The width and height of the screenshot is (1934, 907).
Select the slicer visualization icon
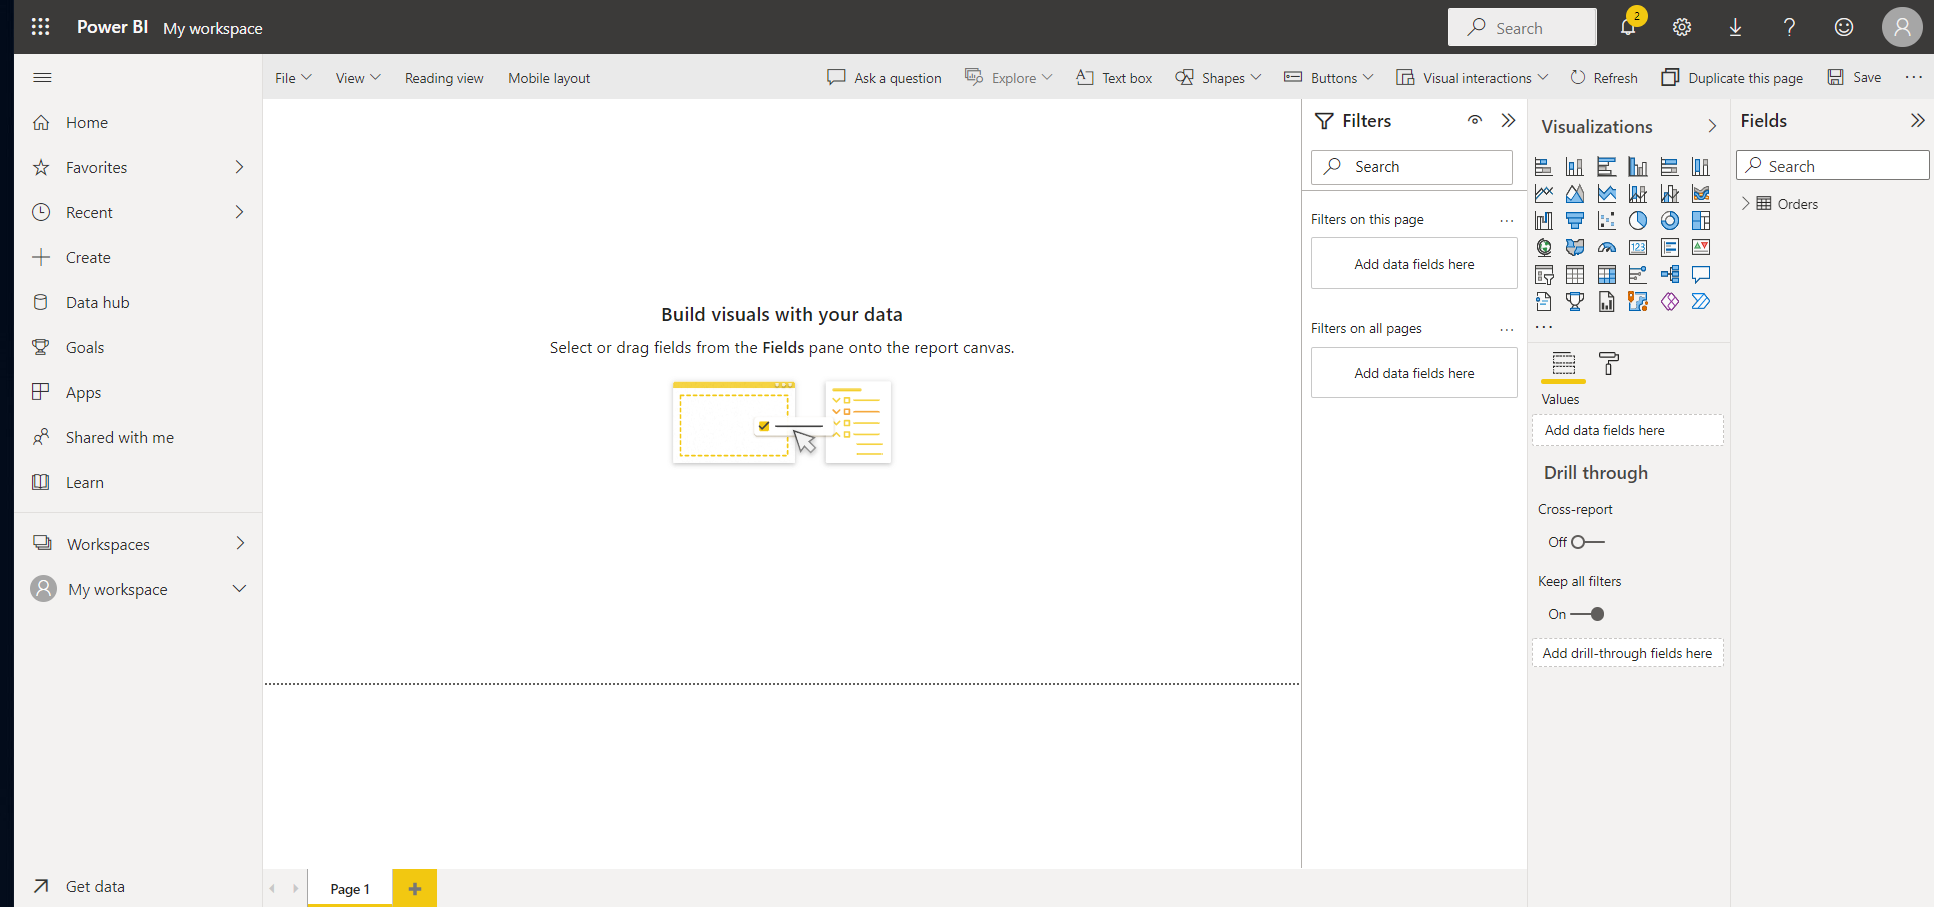(1543, 274)
